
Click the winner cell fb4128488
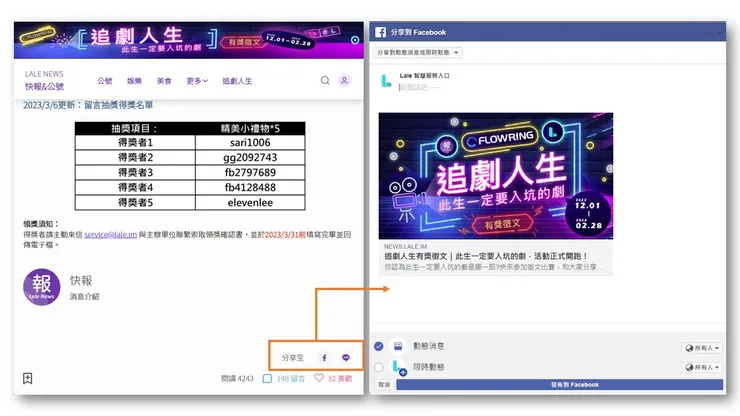pos(250,187)
